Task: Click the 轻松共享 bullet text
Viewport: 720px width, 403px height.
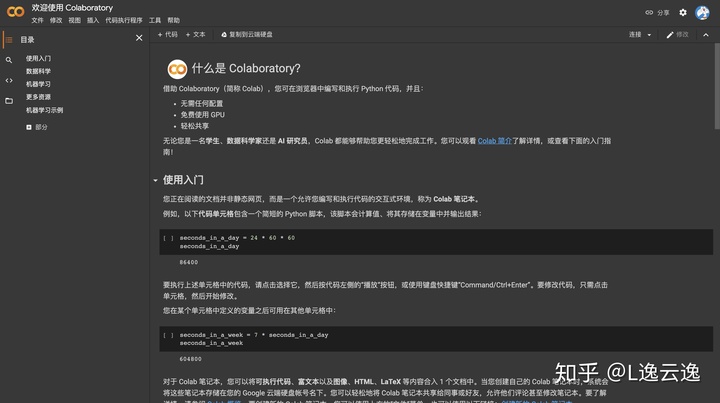Action: point(195,126)
